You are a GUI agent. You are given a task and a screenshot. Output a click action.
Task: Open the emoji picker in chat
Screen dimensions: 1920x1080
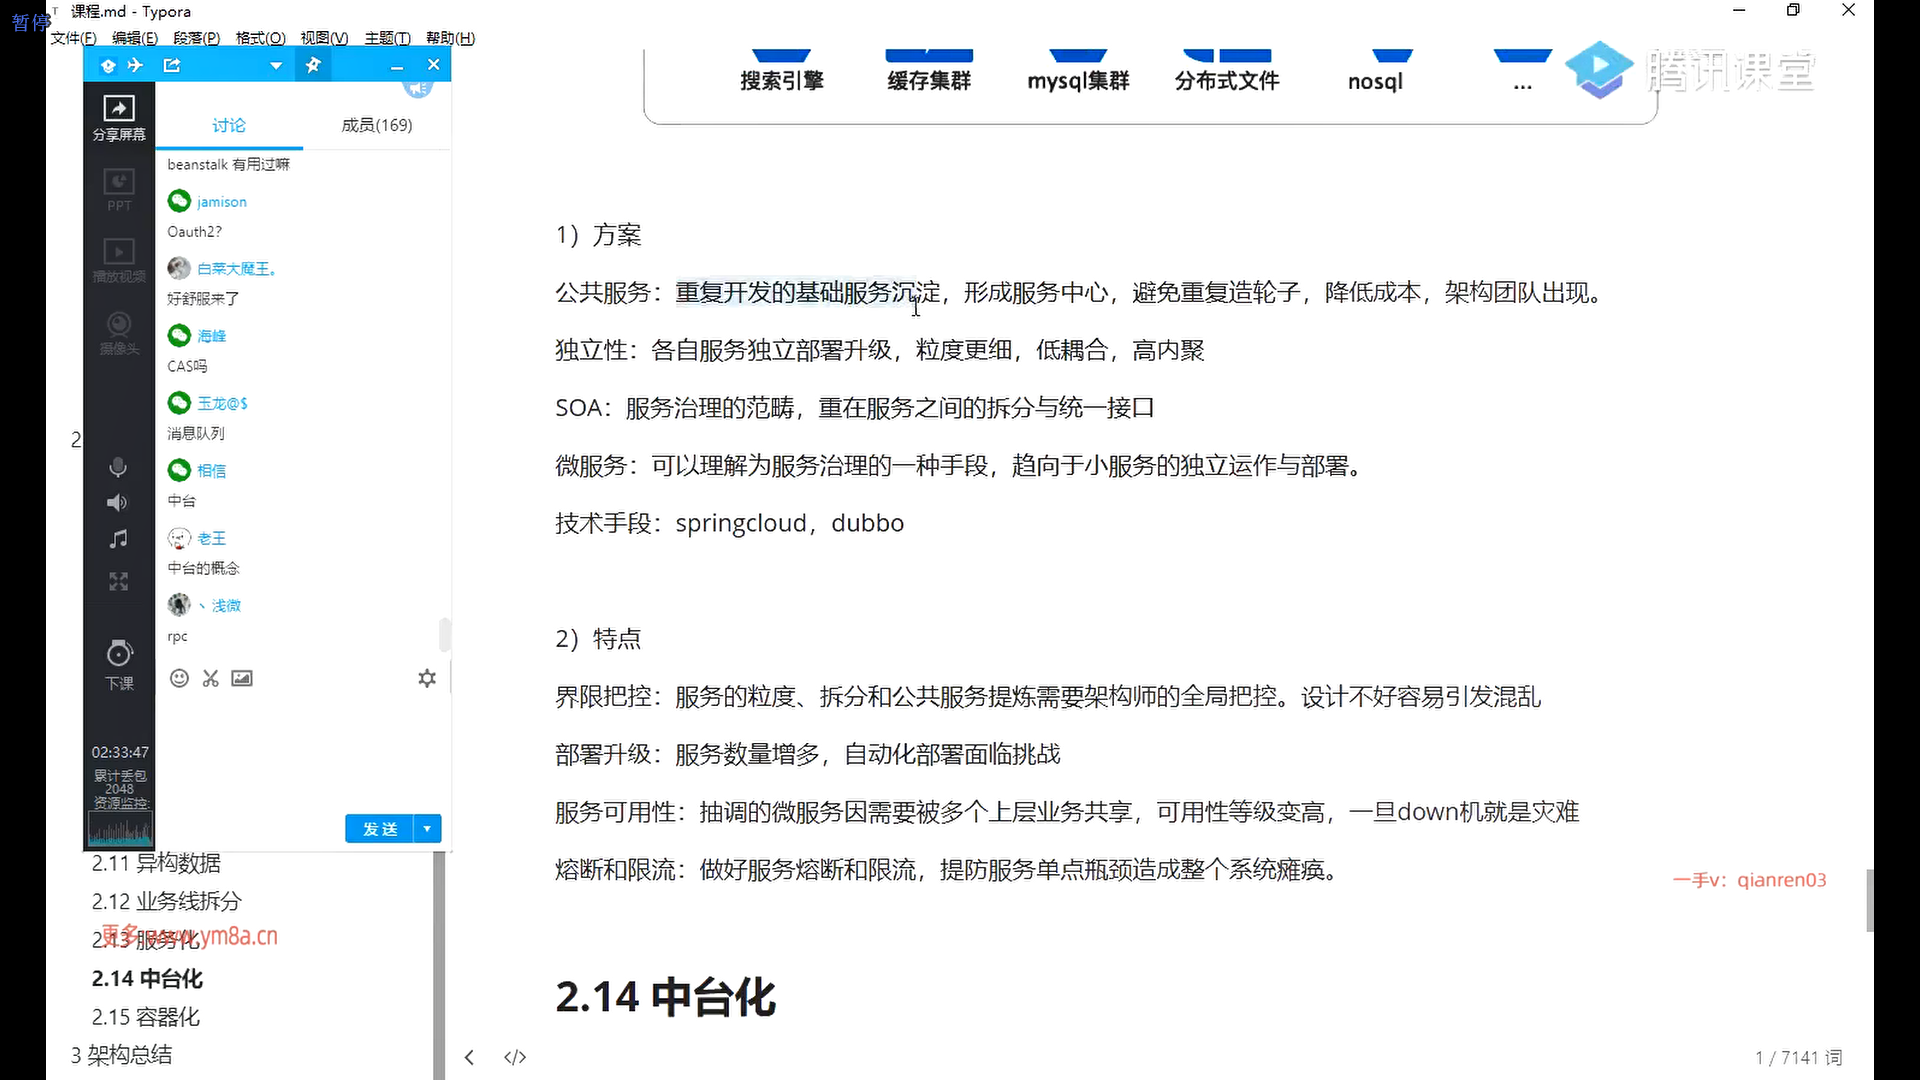click(x=179, y=678)
